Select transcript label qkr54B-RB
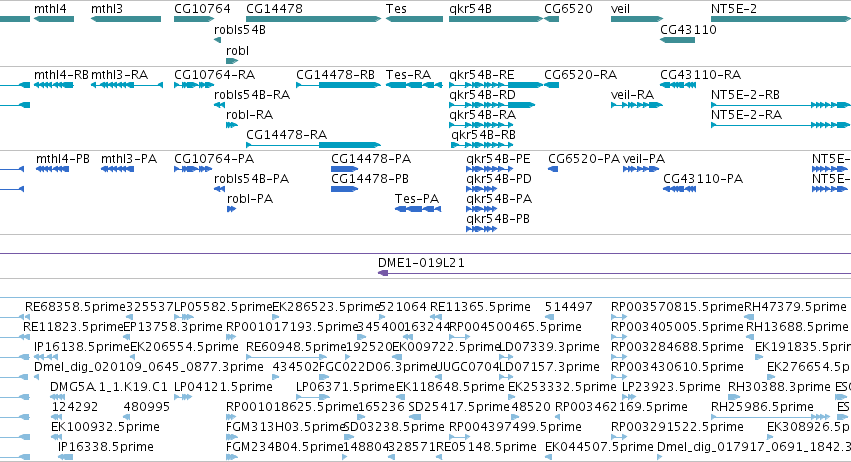Image resolution: width=851 pixels, height=462 pixels. 483,135
